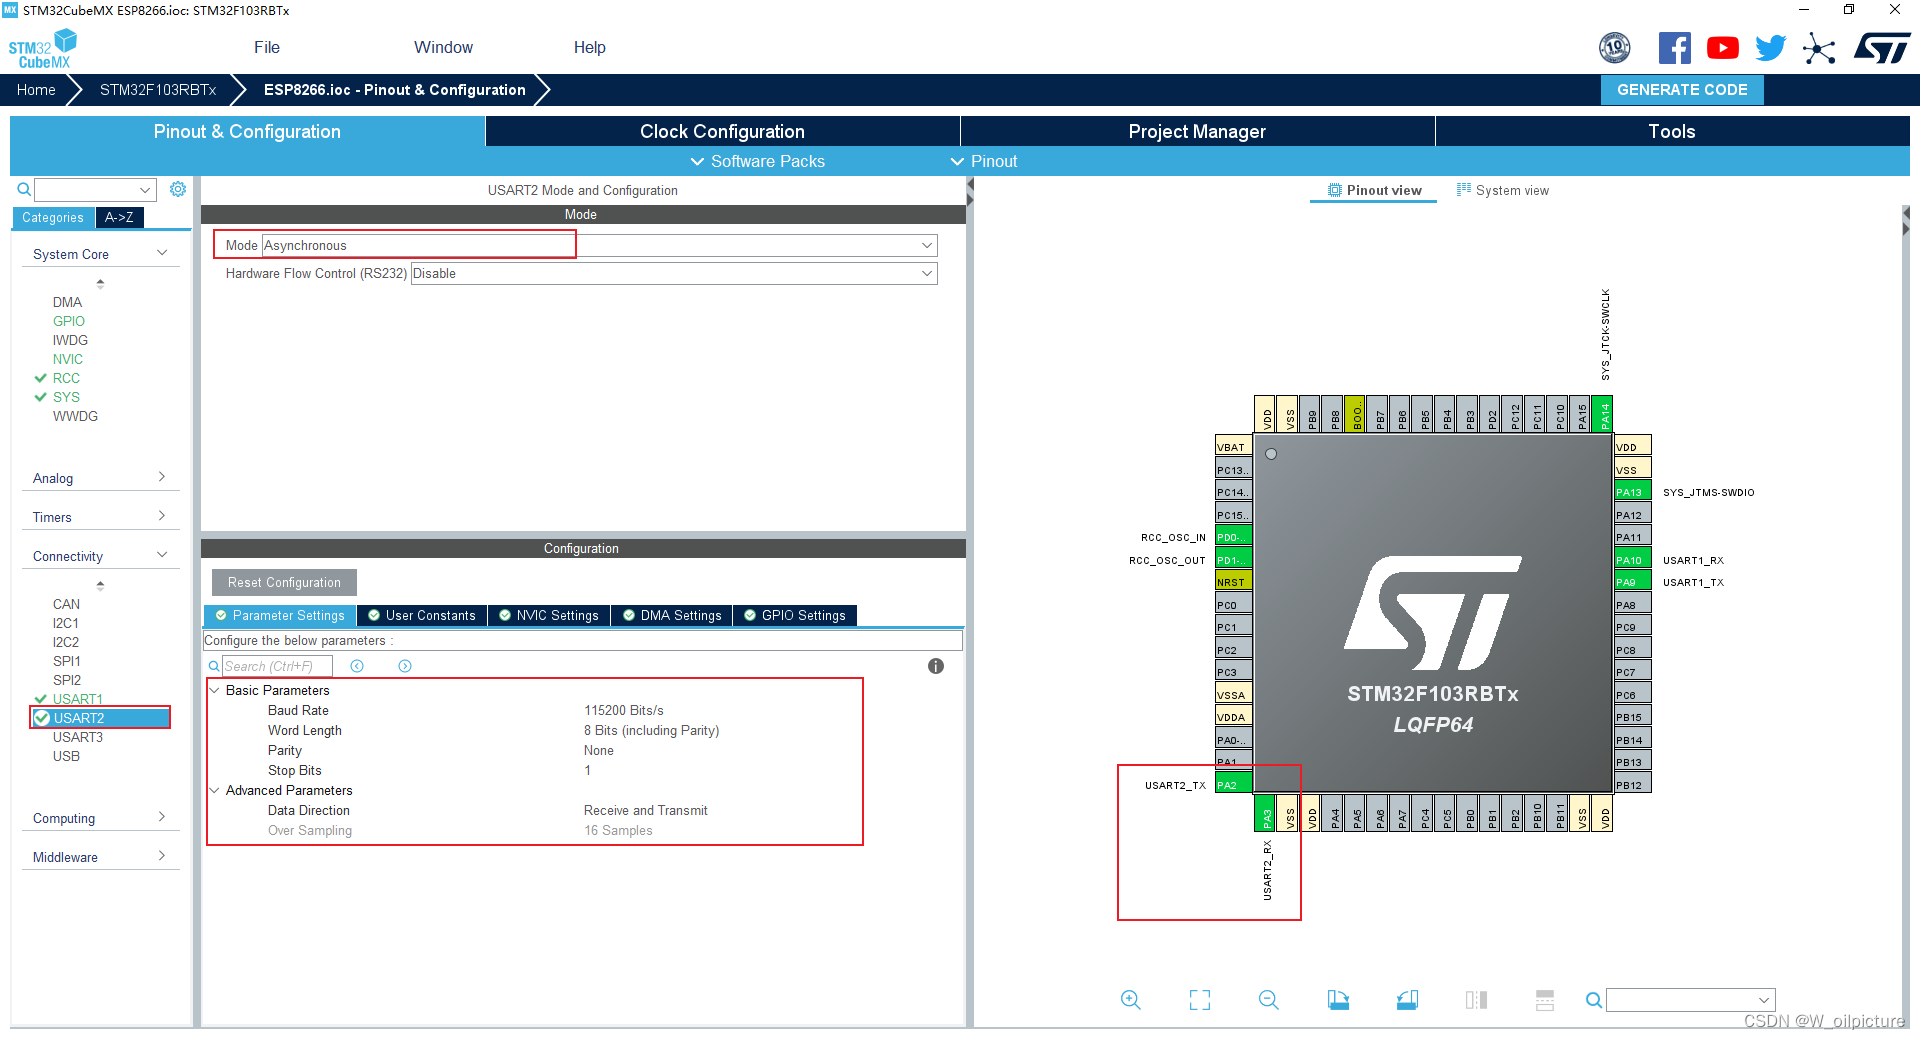Image resolution: width=1920 pixels, height=1039 pixels.
Task: Collapse the Basic Parameters group
Action: tap(214, 690)
